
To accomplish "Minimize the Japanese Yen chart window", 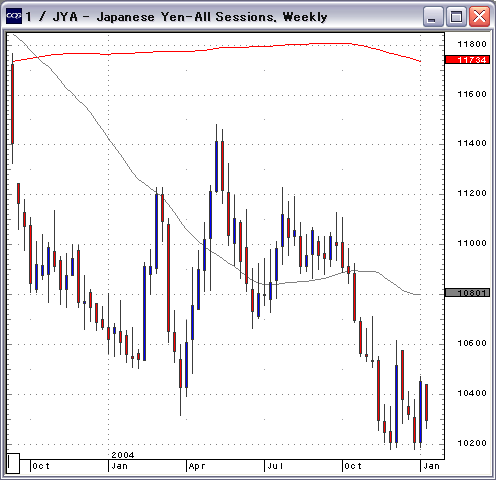I will click(x=433, y=16).
